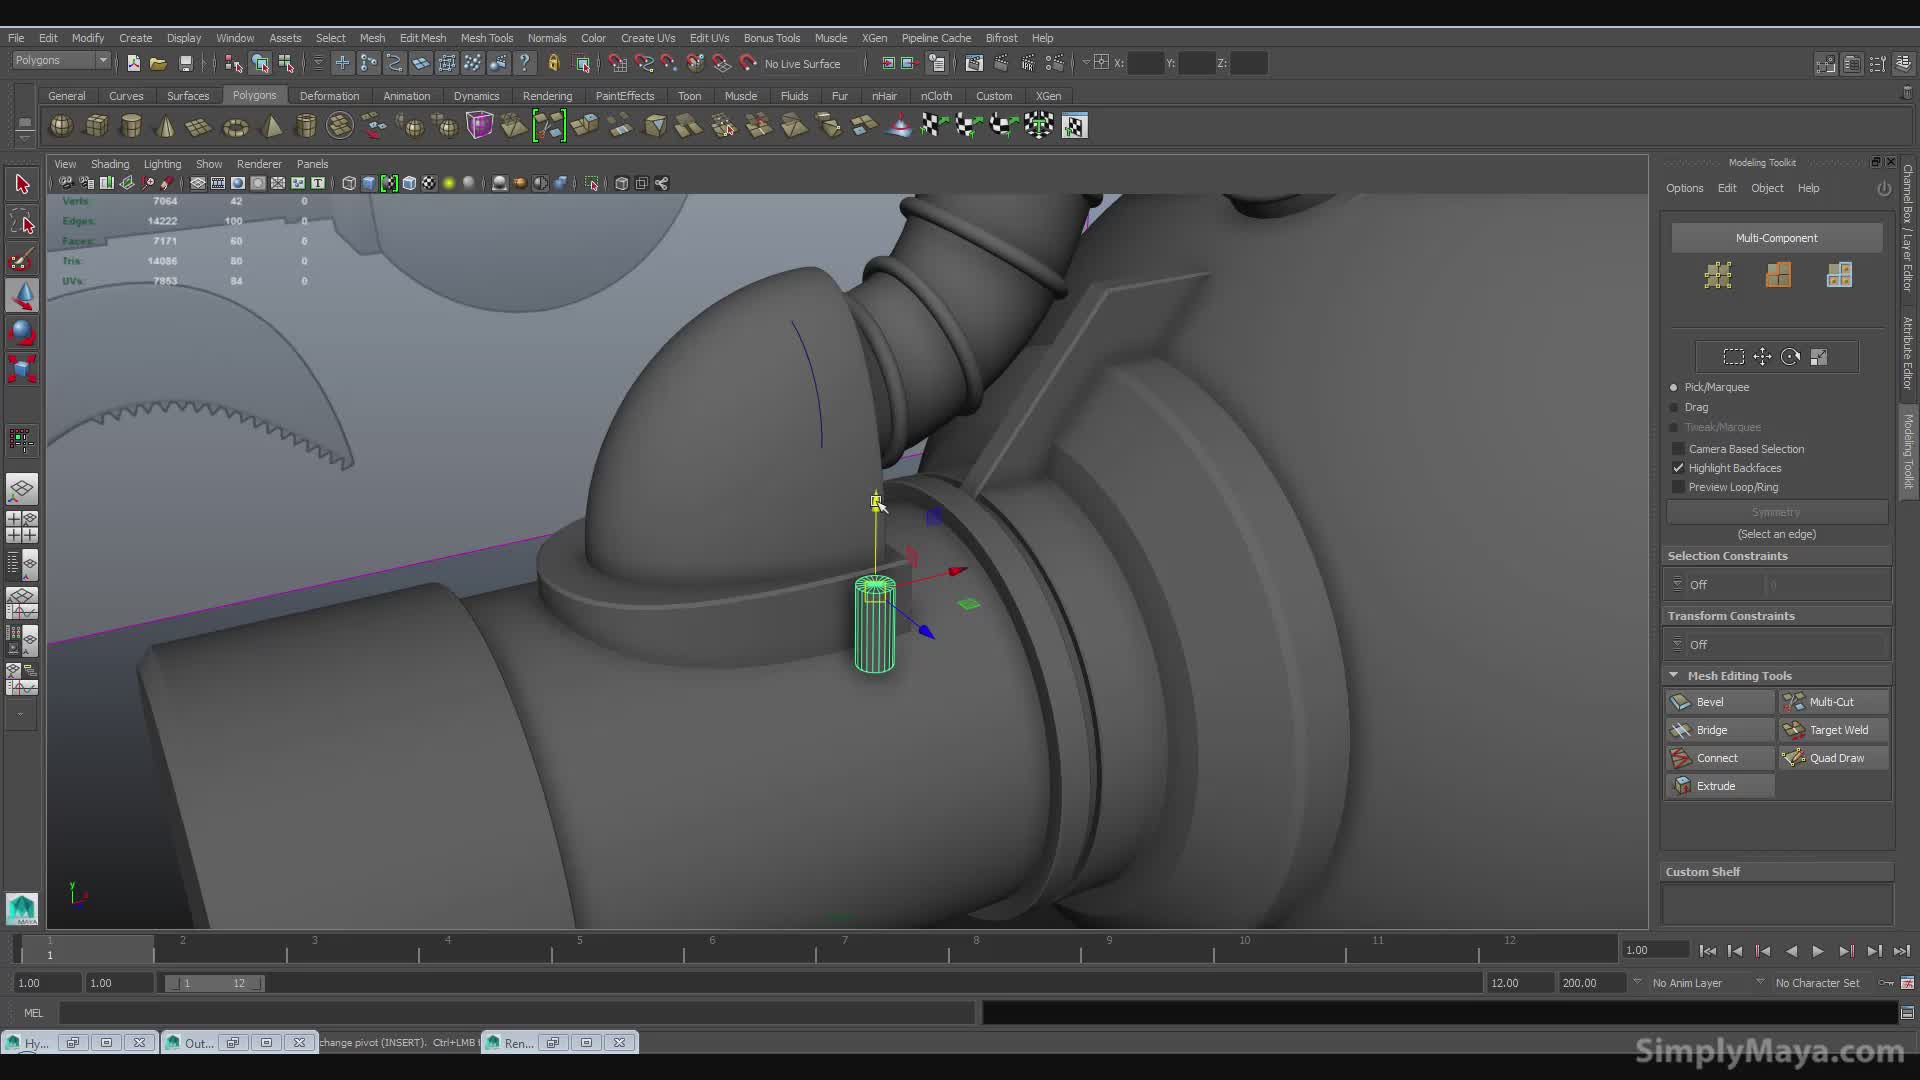Click the Extrude button
Image resolution: width=1920 pixels, height=1080 pixels.
1720,786
